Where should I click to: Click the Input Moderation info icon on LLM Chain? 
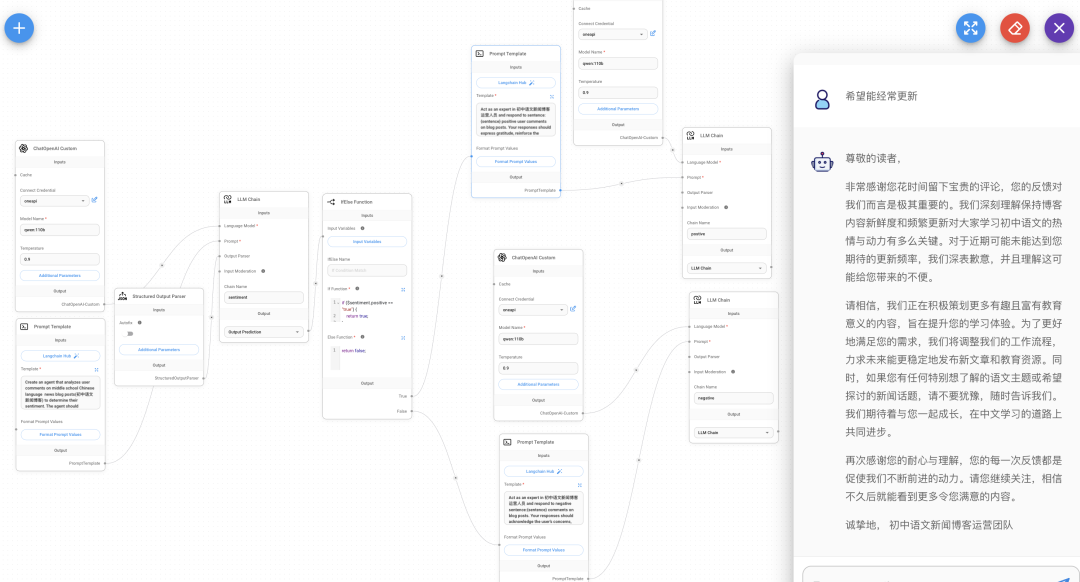(263, 271)
